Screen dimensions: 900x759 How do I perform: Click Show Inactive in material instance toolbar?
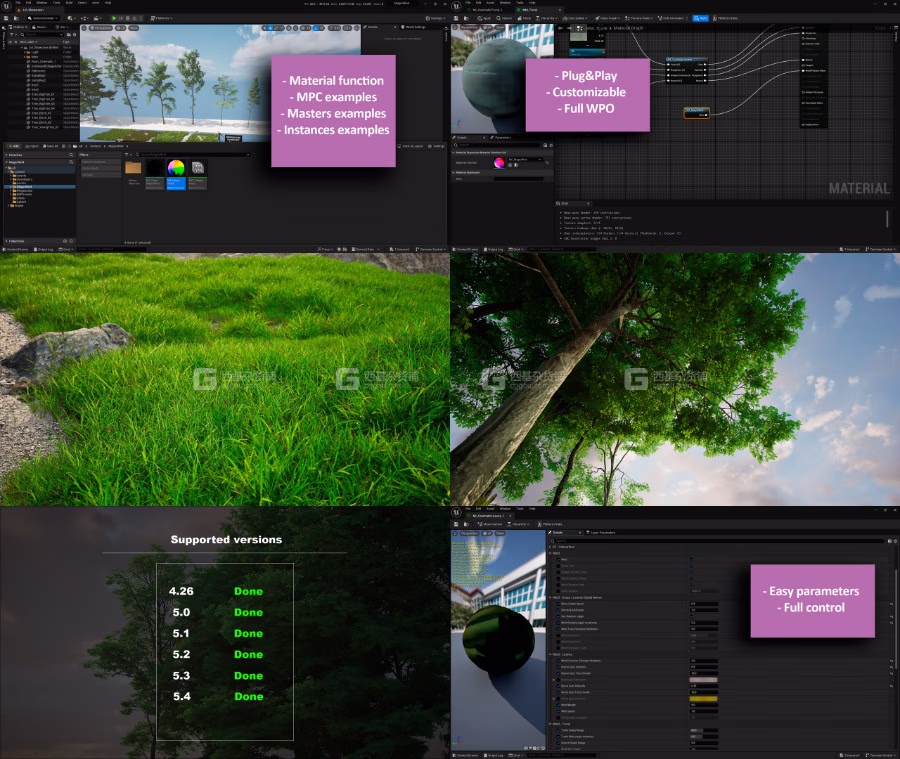[x=492, y=524]
